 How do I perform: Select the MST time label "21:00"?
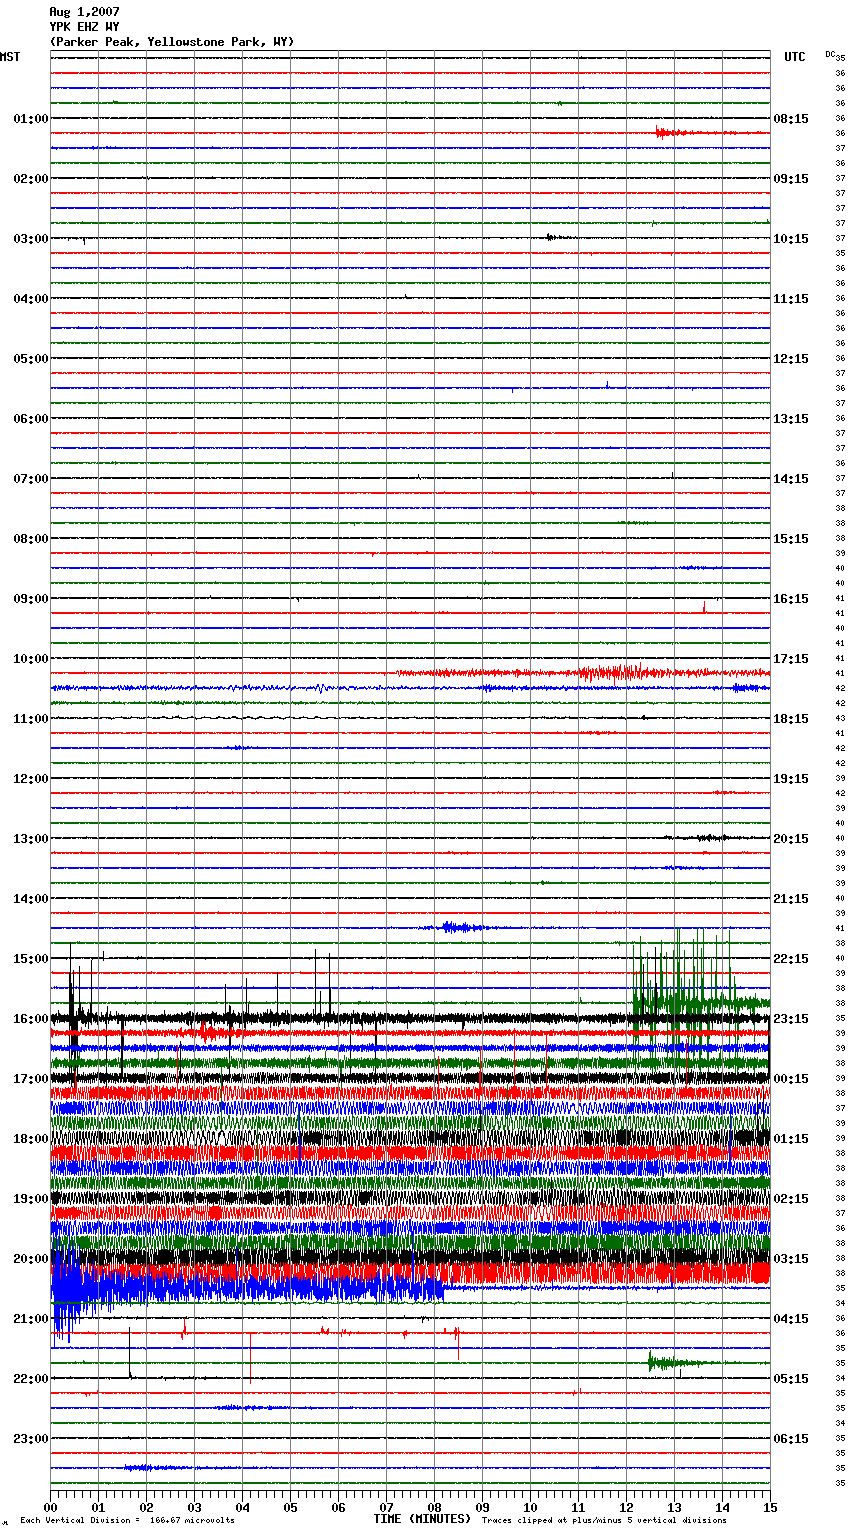coord(31,1319)
